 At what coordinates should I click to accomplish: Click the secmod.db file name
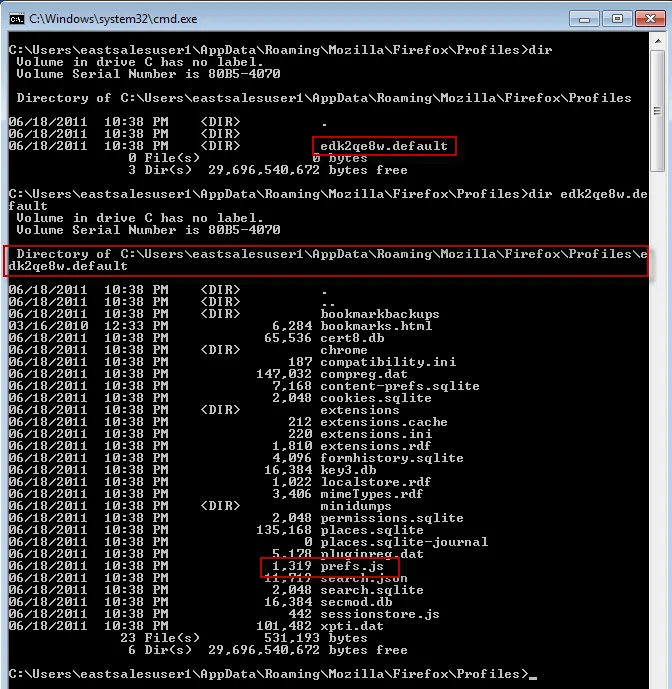point(356,602)
